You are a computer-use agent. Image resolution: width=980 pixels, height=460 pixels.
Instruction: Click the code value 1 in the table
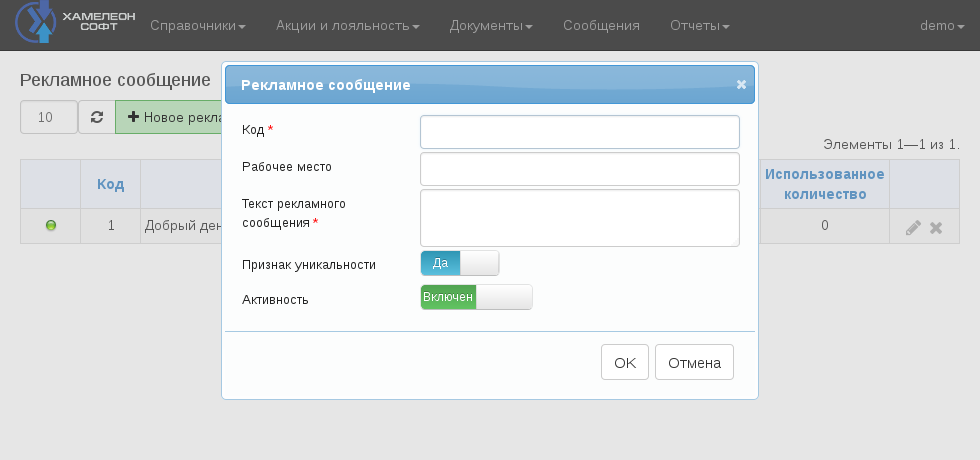coord(111,226)
